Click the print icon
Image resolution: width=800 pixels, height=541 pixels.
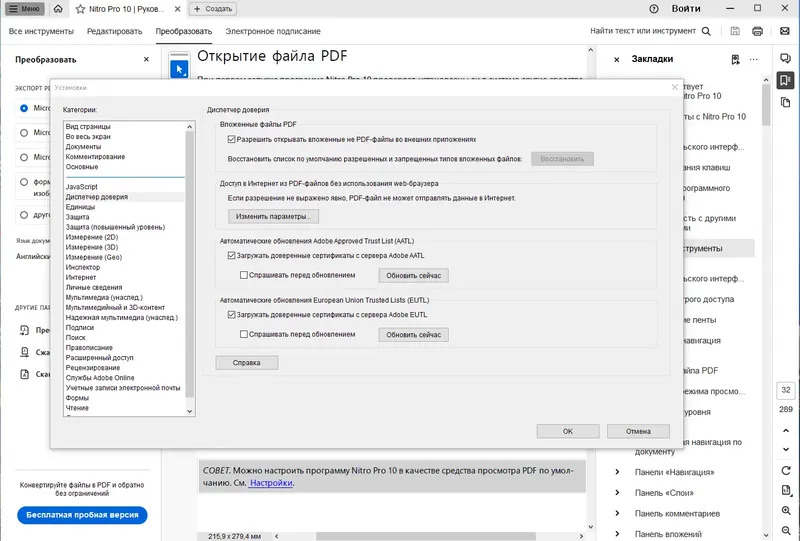757,31
